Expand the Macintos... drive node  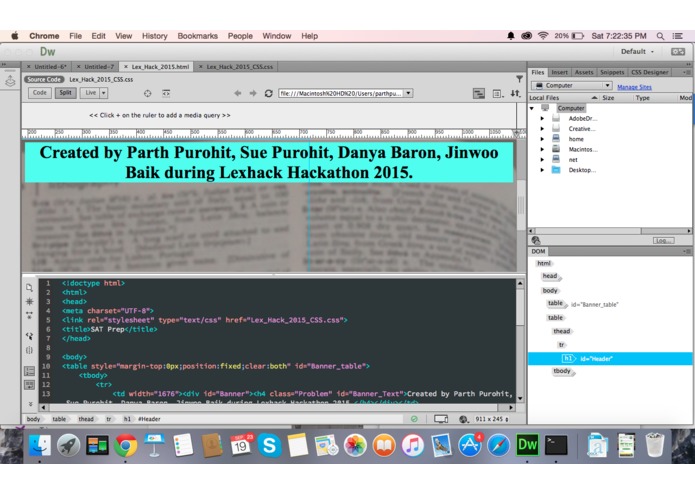pyautogui.click(x=542, y=149)
